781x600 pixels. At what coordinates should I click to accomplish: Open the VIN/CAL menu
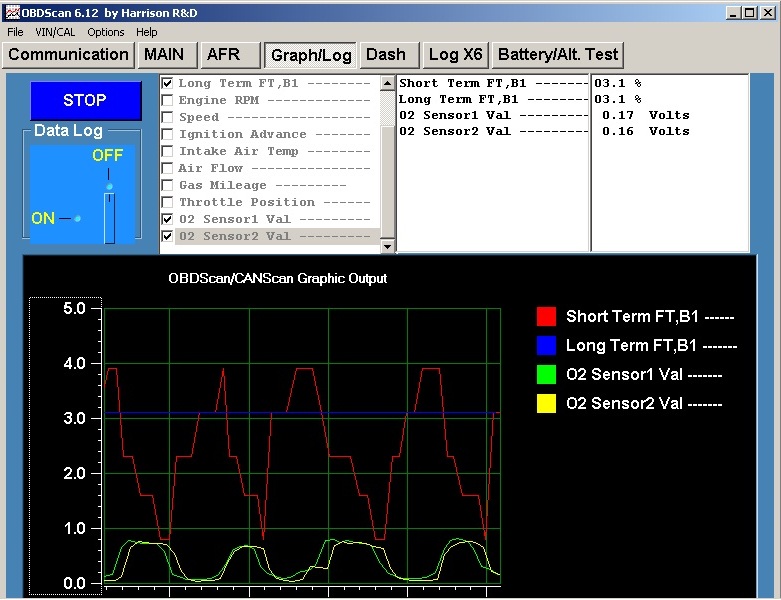55,32
